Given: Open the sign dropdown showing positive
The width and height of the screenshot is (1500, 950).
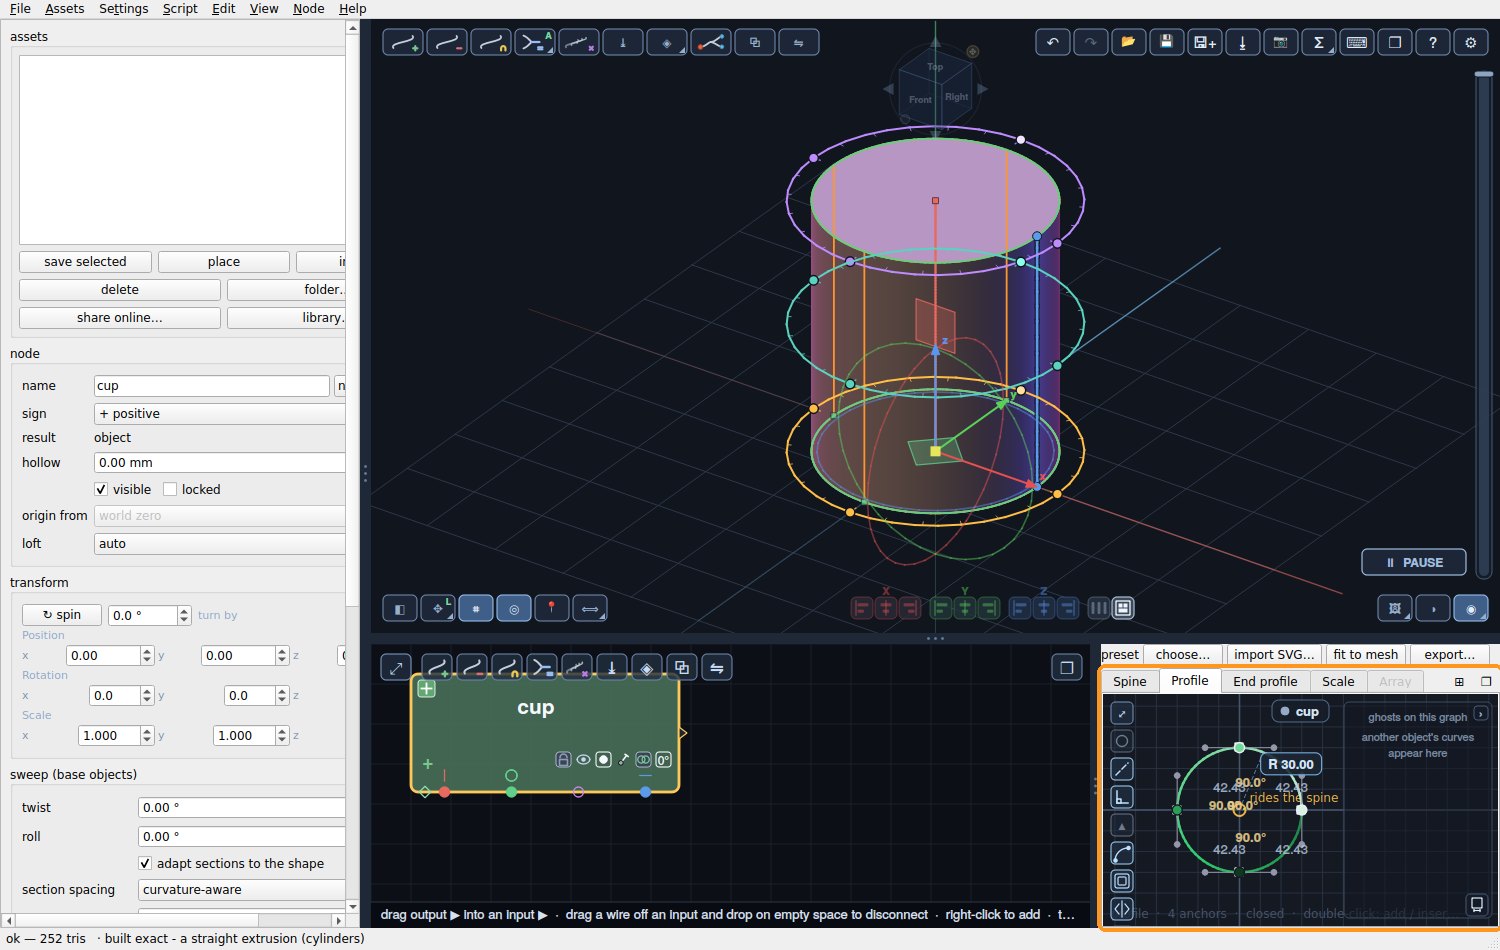Looking at the screenshot, I should coord(220,413).
